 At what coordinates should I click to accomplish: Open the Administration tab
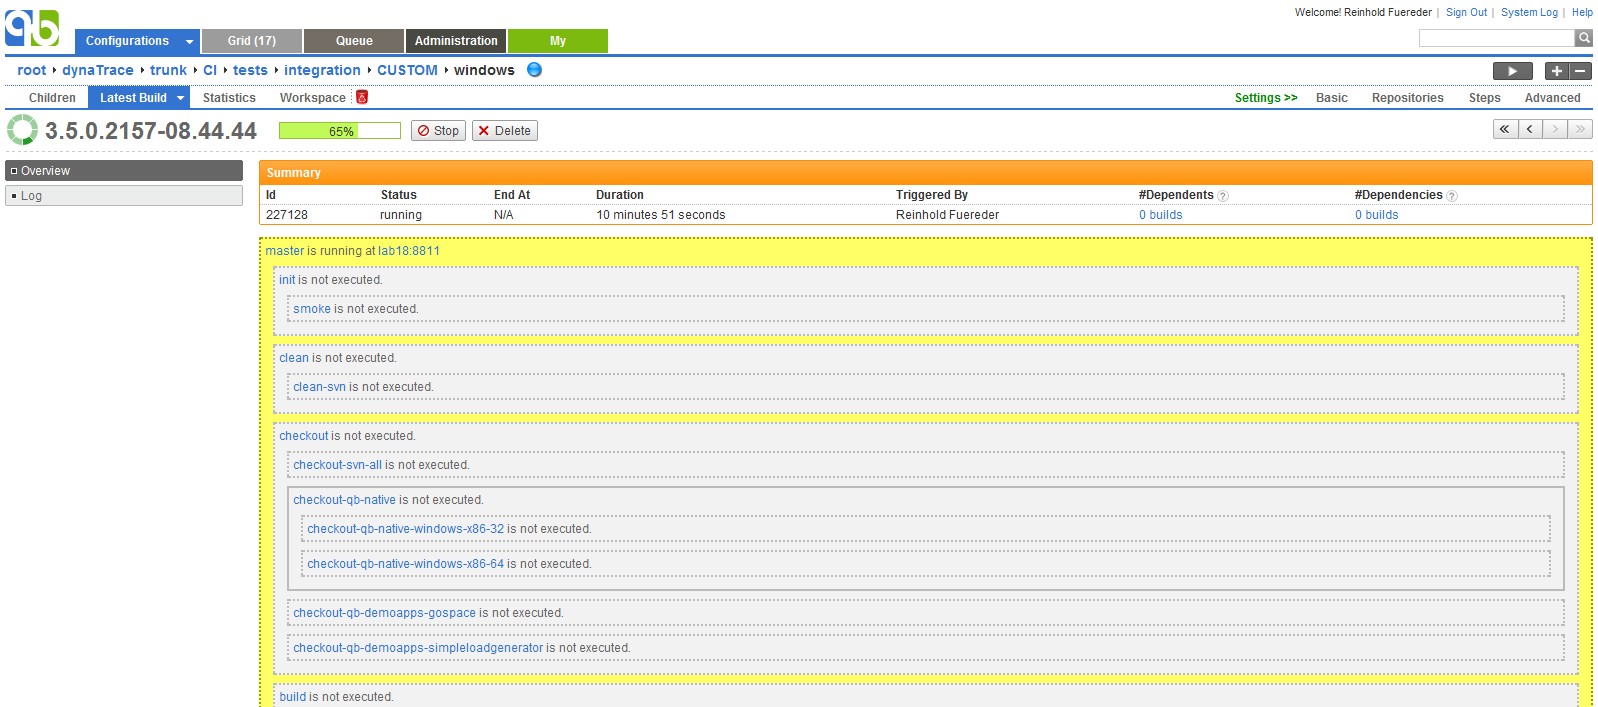point(456,41)
